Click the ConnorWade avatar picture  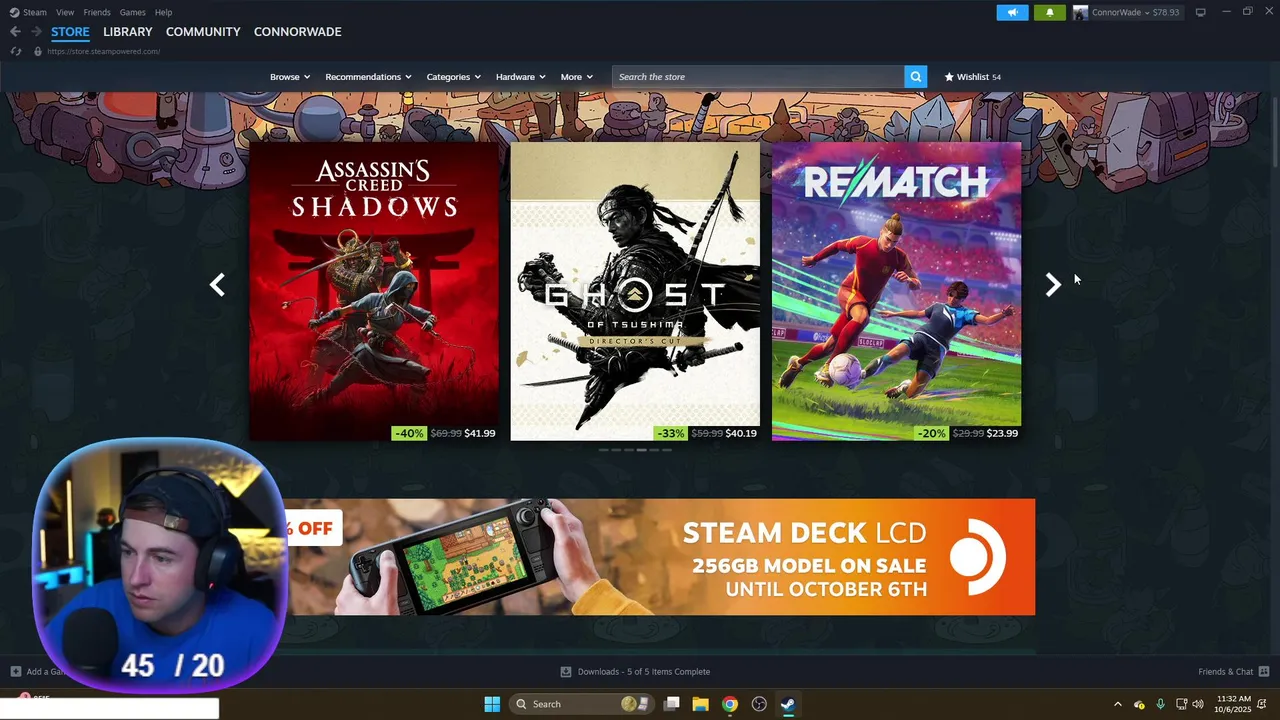tap(1080, 12)
